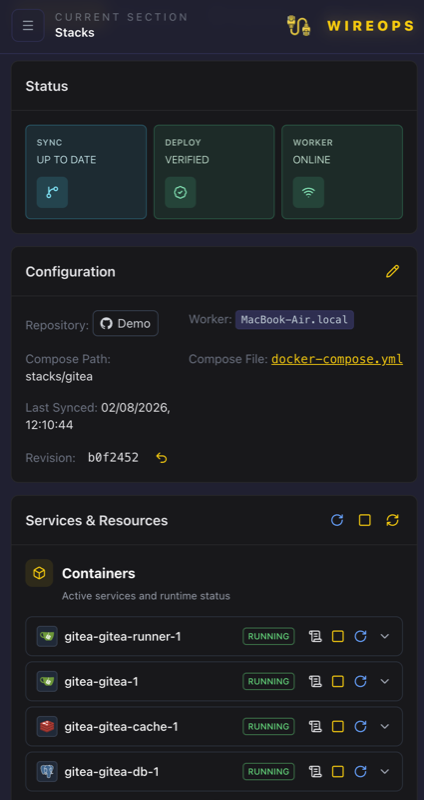Expand the gitea-gitea-db-1 container row
The height and width of the screenshot is (800, 424).
pos(385,771)
